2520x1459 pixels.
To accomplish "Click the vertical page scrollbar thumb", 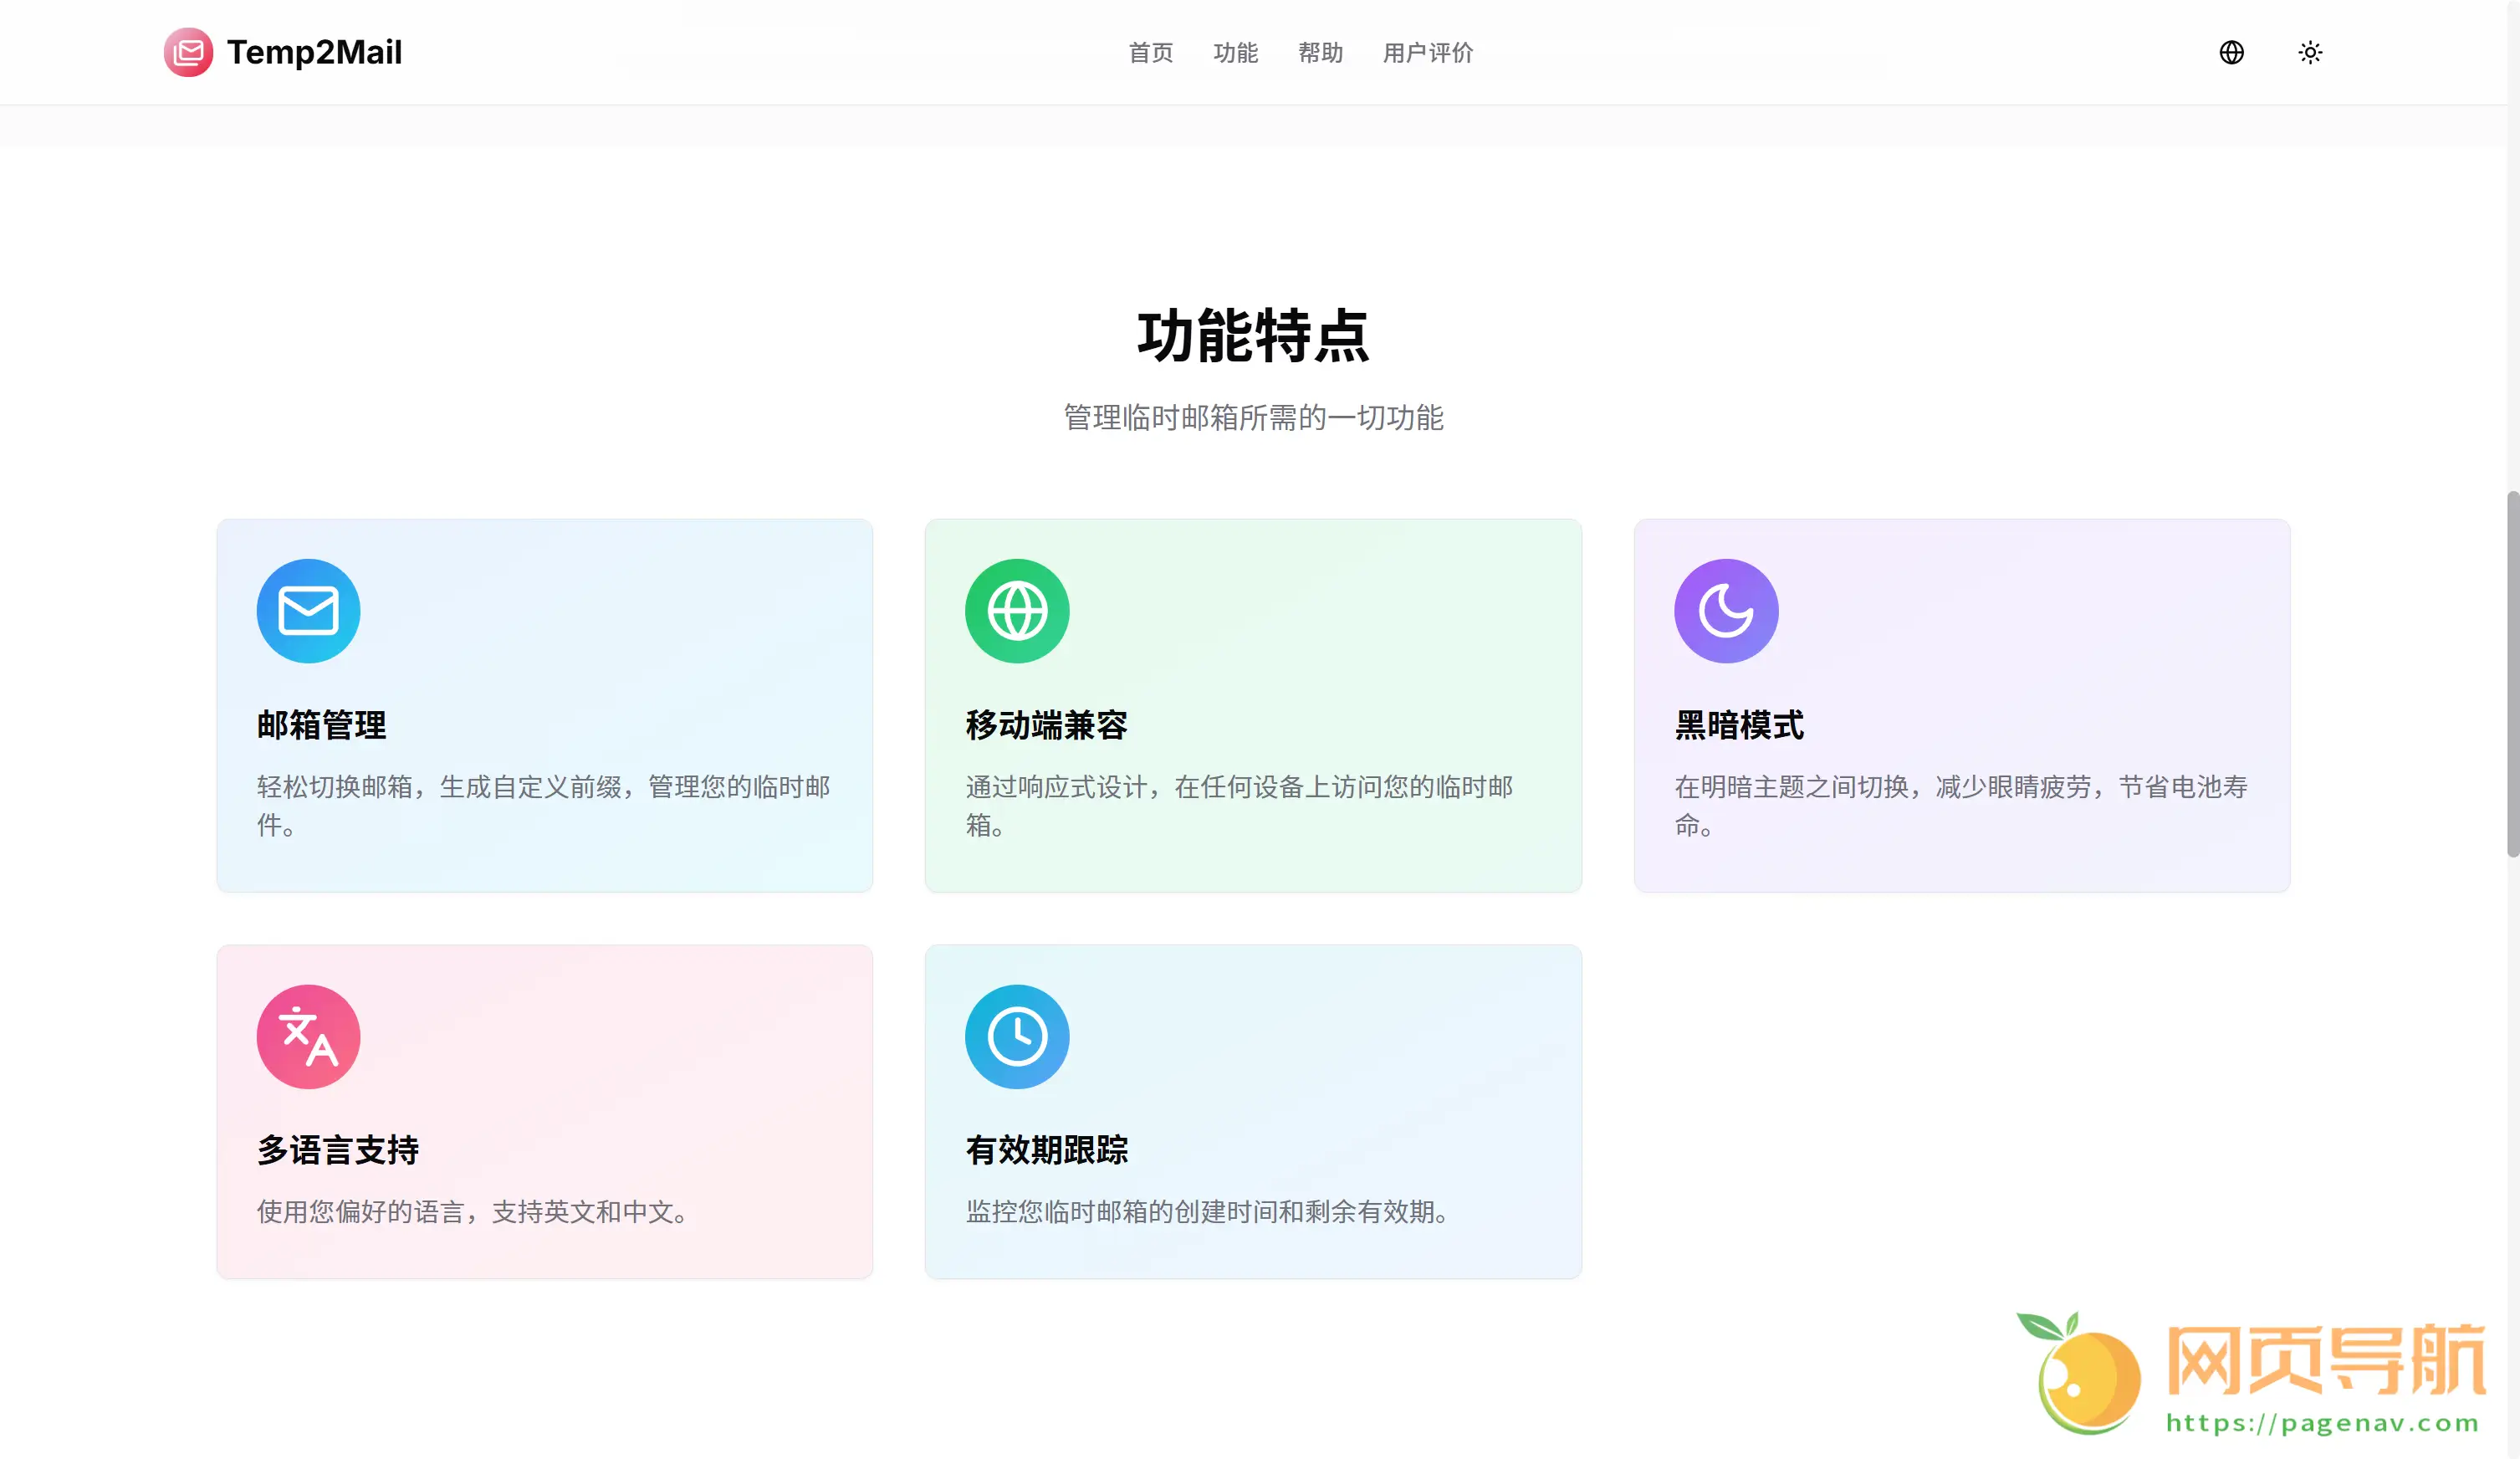I will pos(2512,674).
